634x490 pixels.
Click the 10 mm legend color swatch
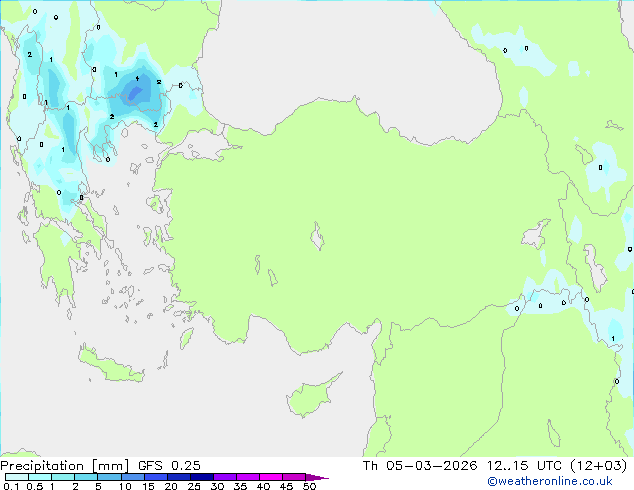[x=132, y=477]
